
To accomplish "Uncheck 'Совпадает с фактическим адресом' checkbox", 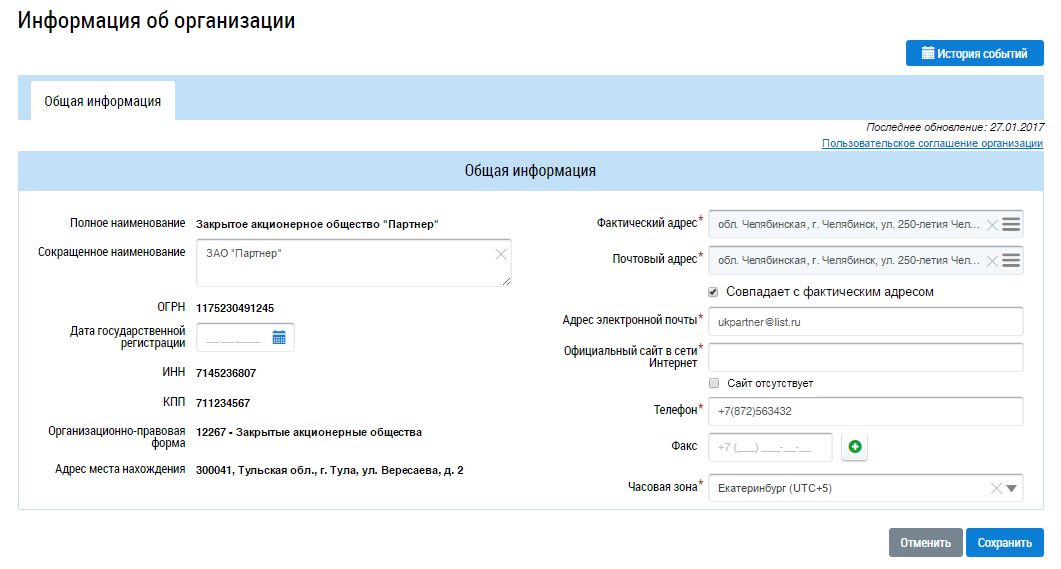I will pos(714,292).
